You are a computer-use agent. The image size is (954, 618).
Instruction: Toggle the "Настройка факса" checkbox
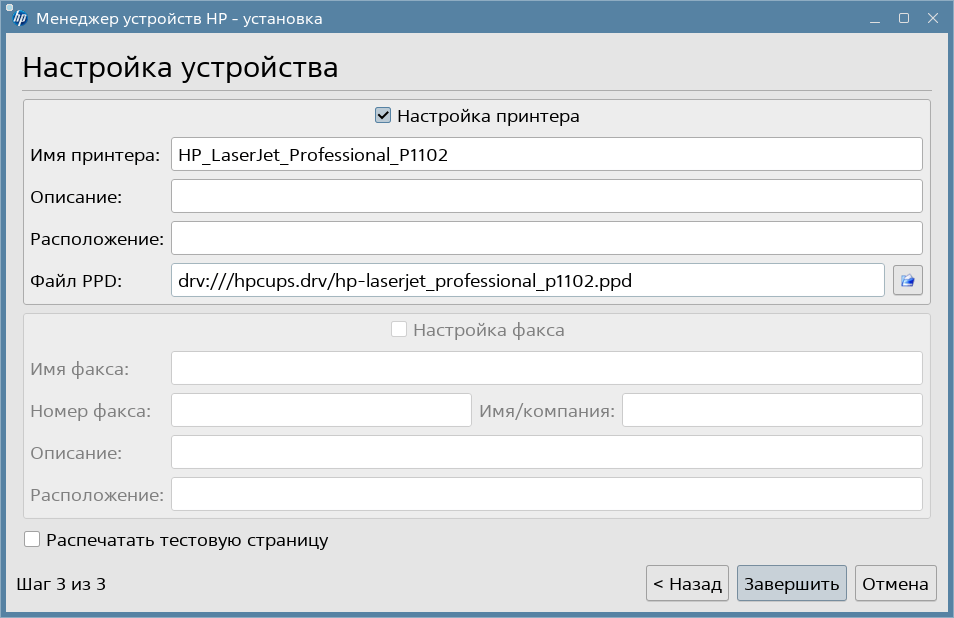[399, 330]
